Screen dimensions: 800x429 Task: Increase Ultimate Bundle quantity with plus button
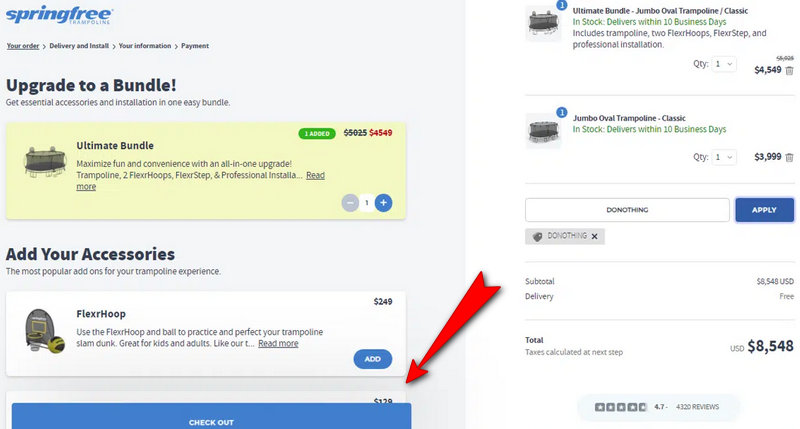[384, 203]
